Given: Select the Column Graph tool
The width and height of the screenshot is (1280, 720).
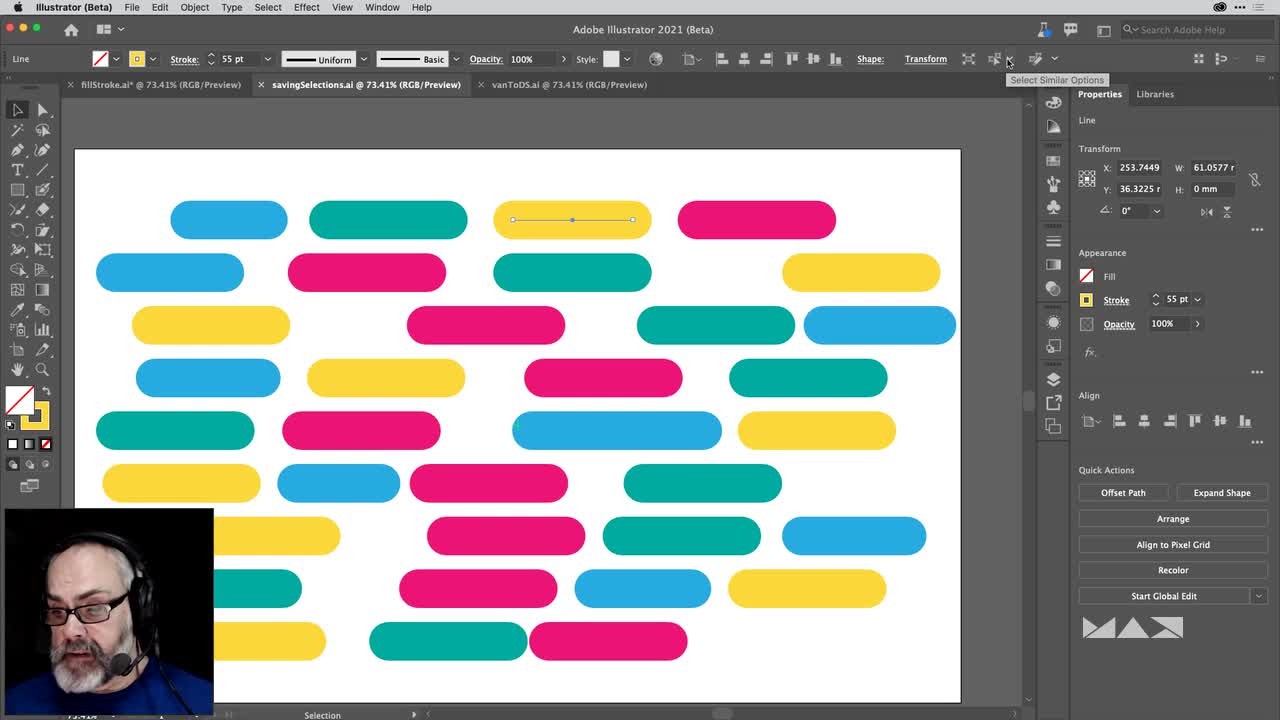Looking at the screenshot, I should [43, 330].
